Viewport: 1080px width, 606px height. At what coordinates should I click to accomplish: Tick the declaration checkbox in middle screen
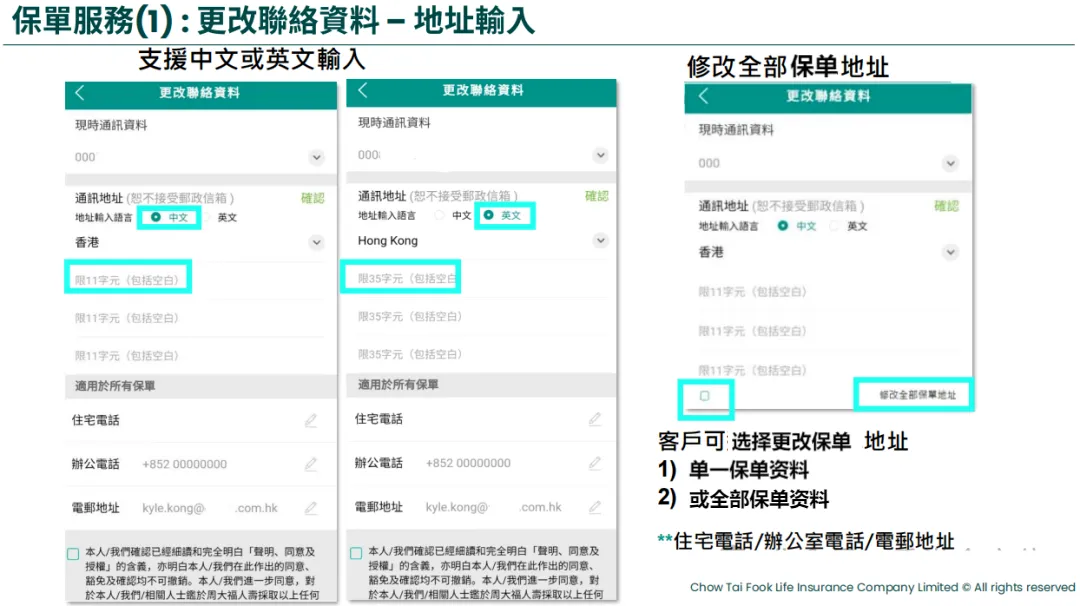coord(356,553)
